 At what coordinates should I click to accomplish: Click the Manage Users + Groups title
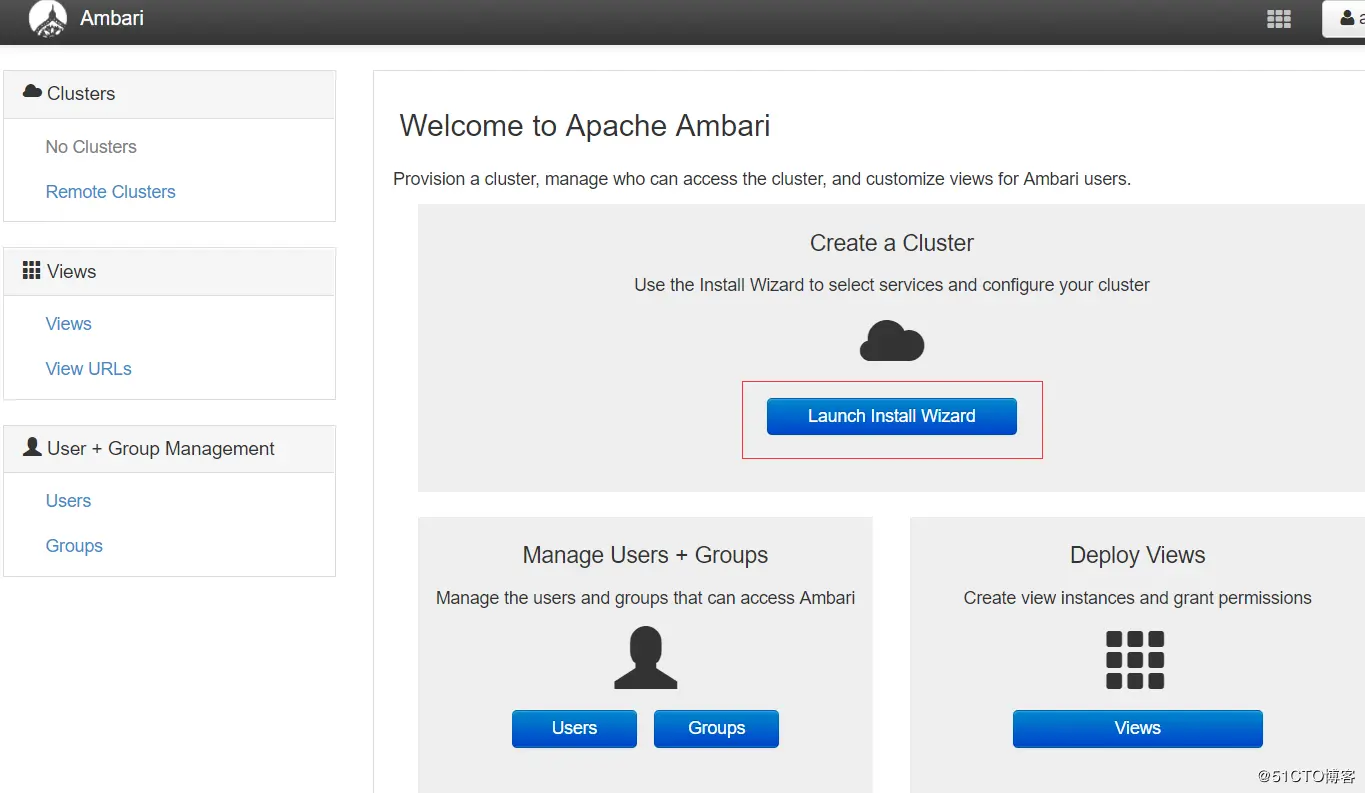click(645, 555)
